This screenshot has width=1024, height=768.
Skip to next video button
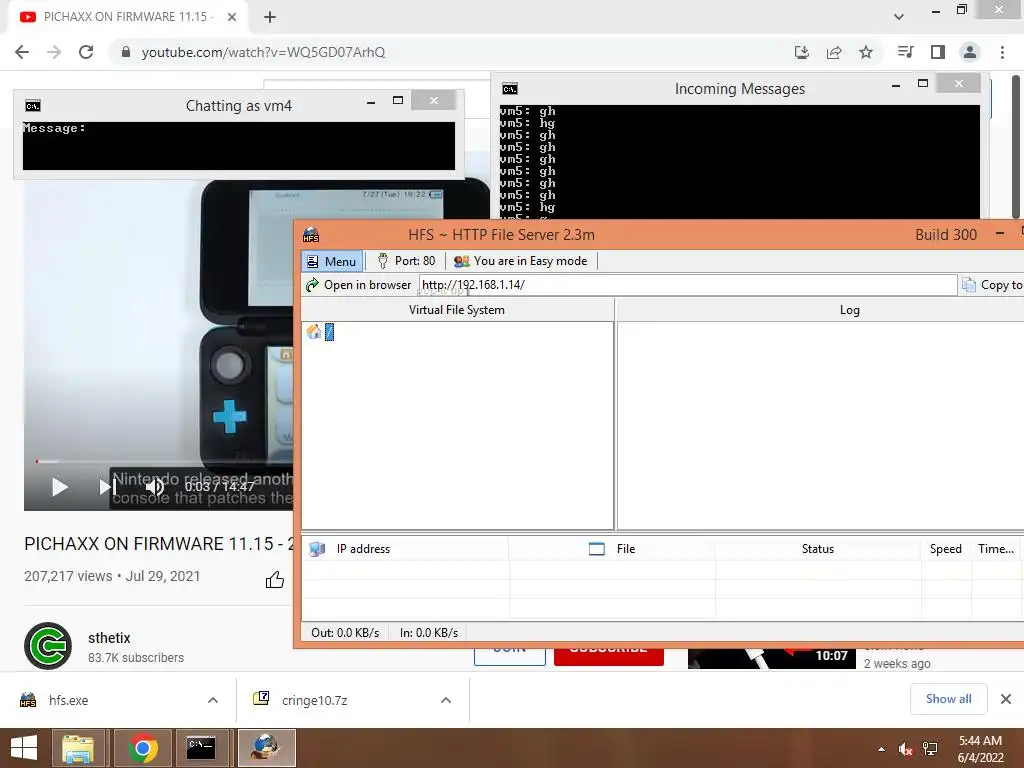pos(106,487)
